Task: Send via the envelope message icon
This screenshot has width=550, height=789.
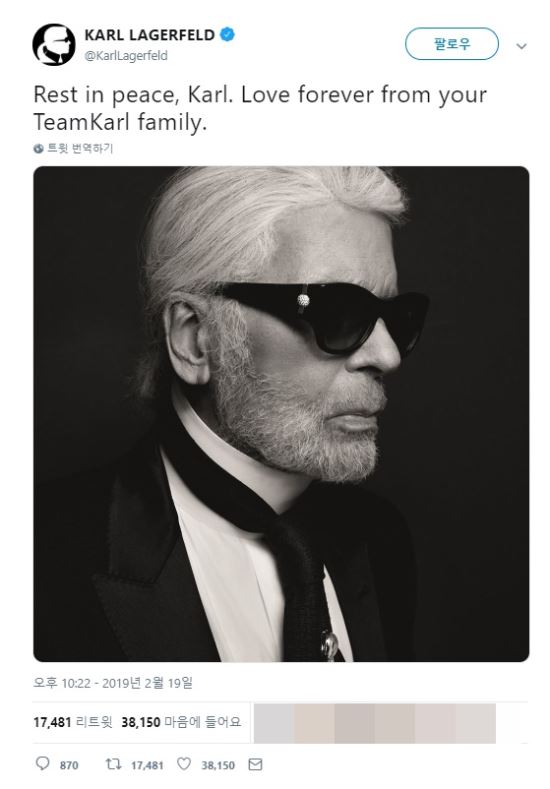Action: coord(256,764)
